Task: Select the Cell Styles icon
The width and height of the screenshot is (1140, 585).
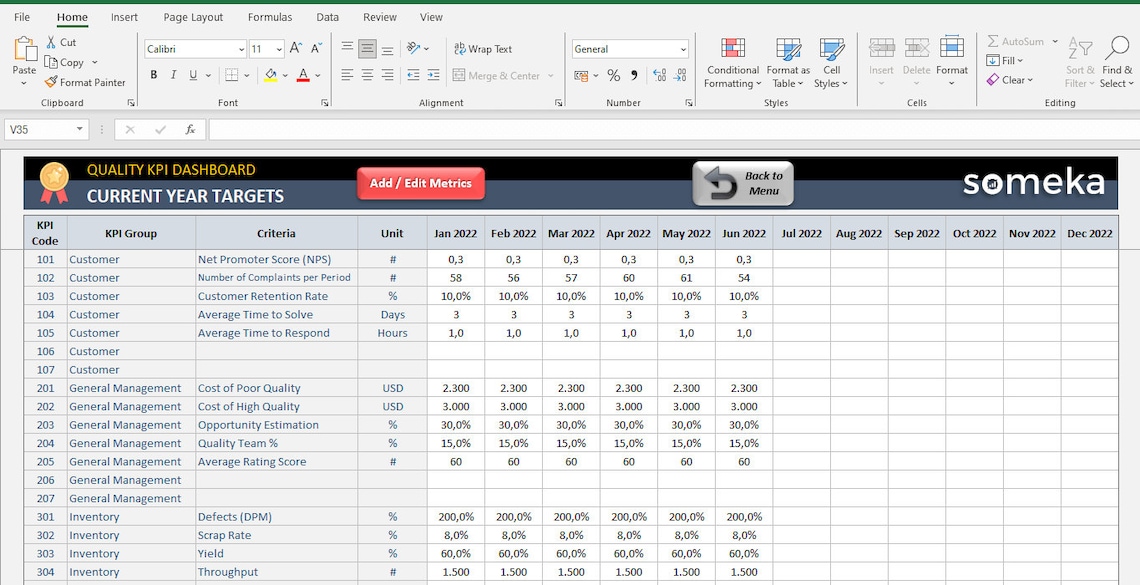Action: click(832, 62)
